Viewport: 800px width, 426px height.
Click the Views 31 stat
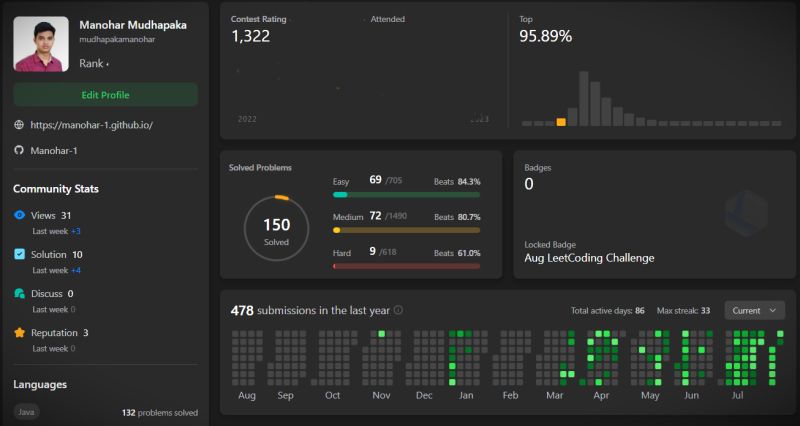(51, 215)
